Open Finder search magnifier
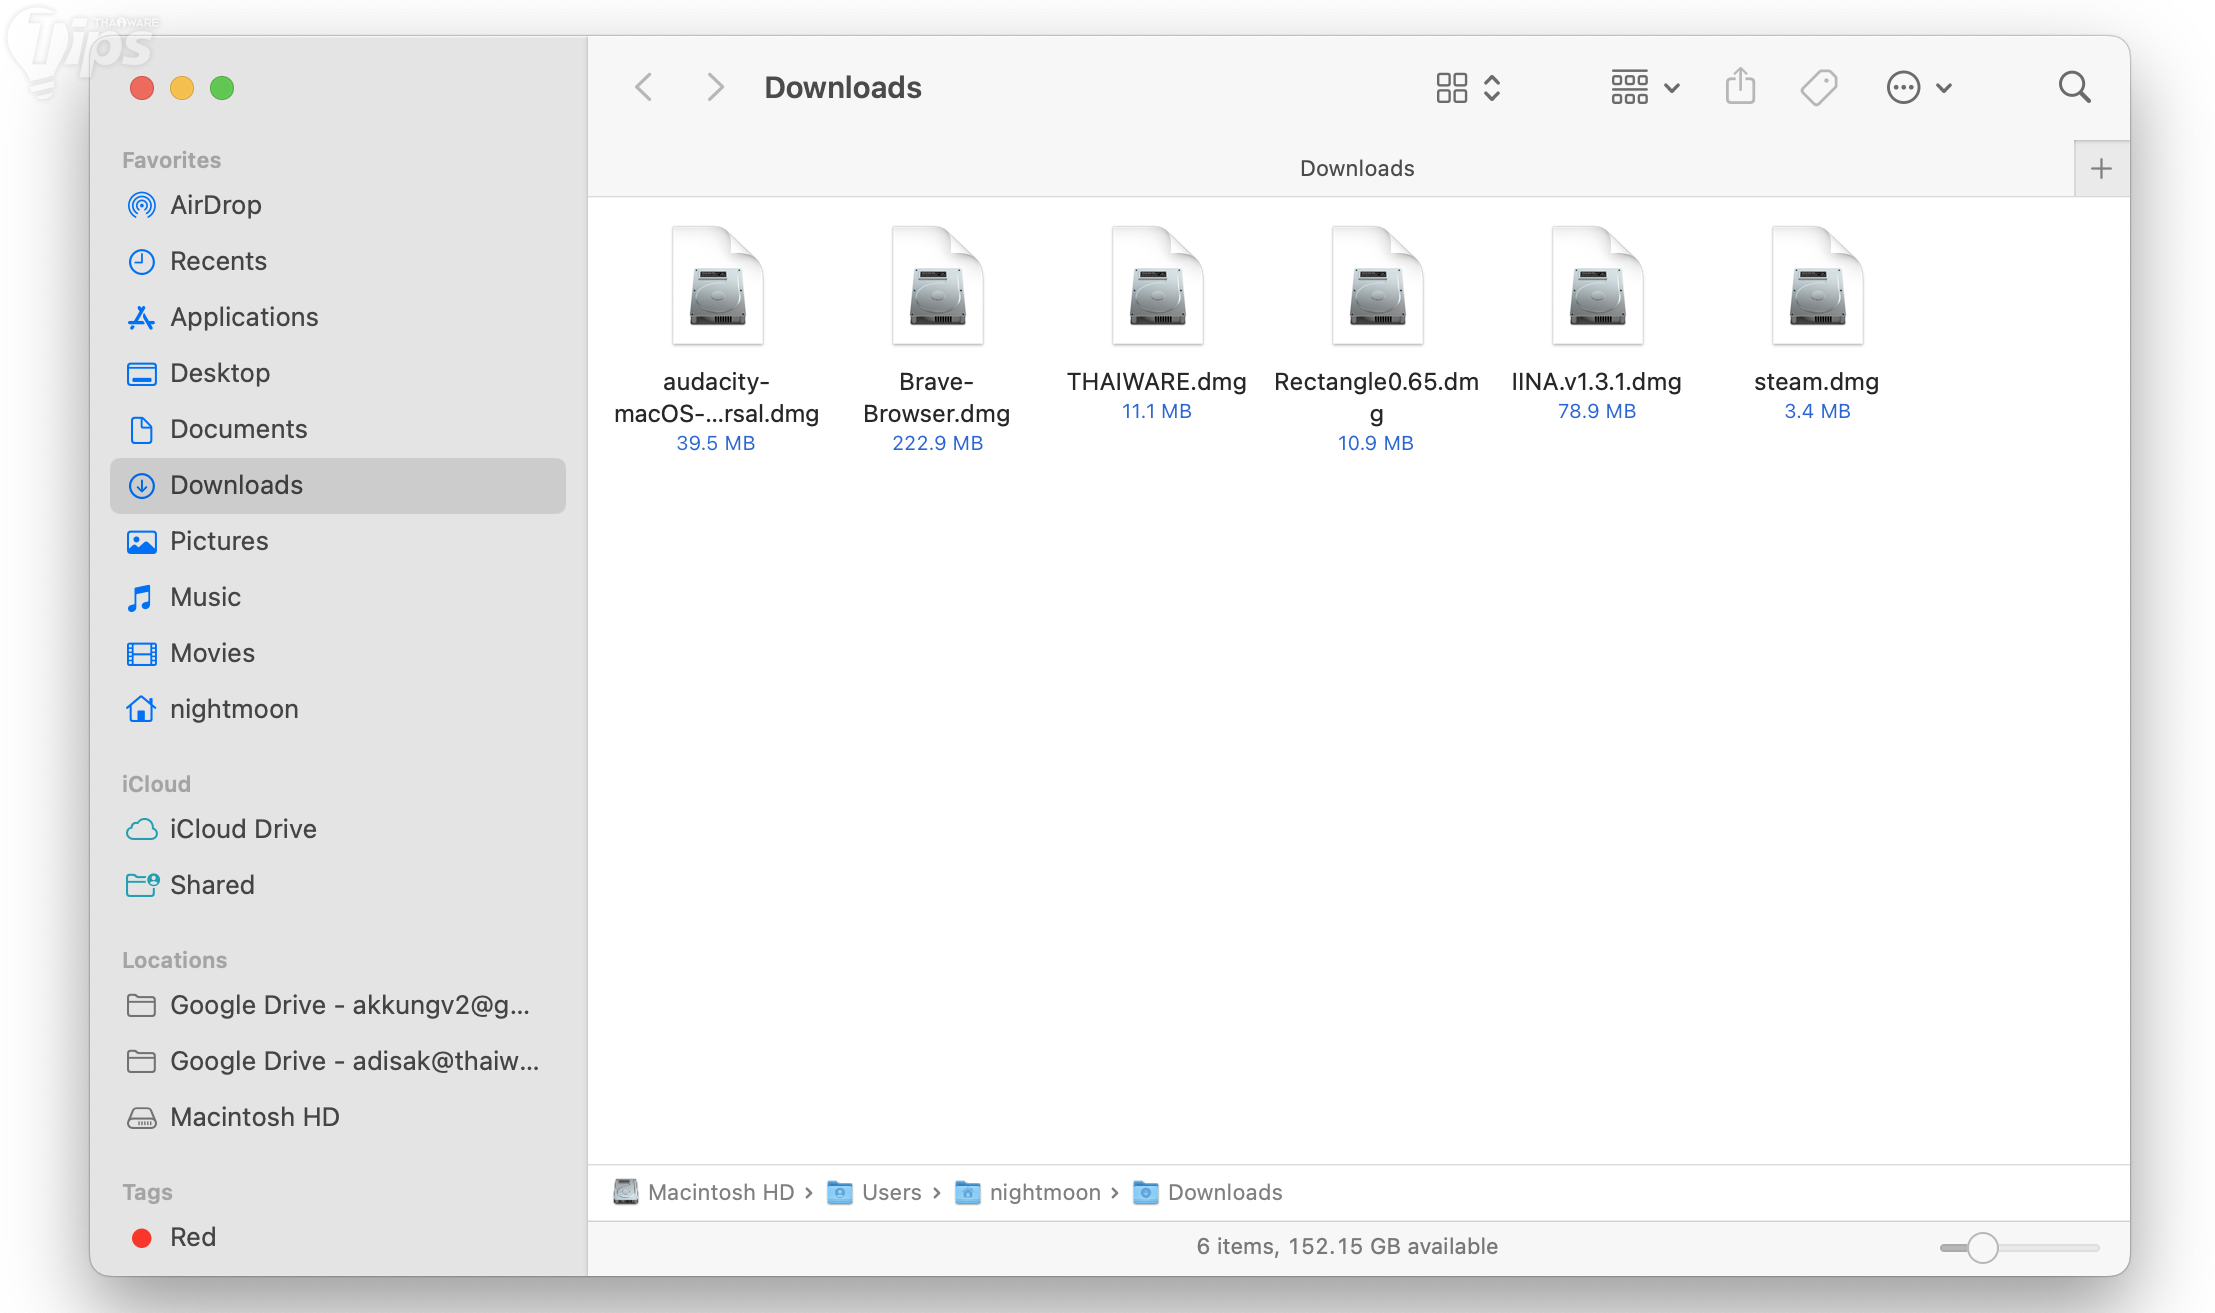Screen dimensions: 2215x1313 pos(2074,87)
